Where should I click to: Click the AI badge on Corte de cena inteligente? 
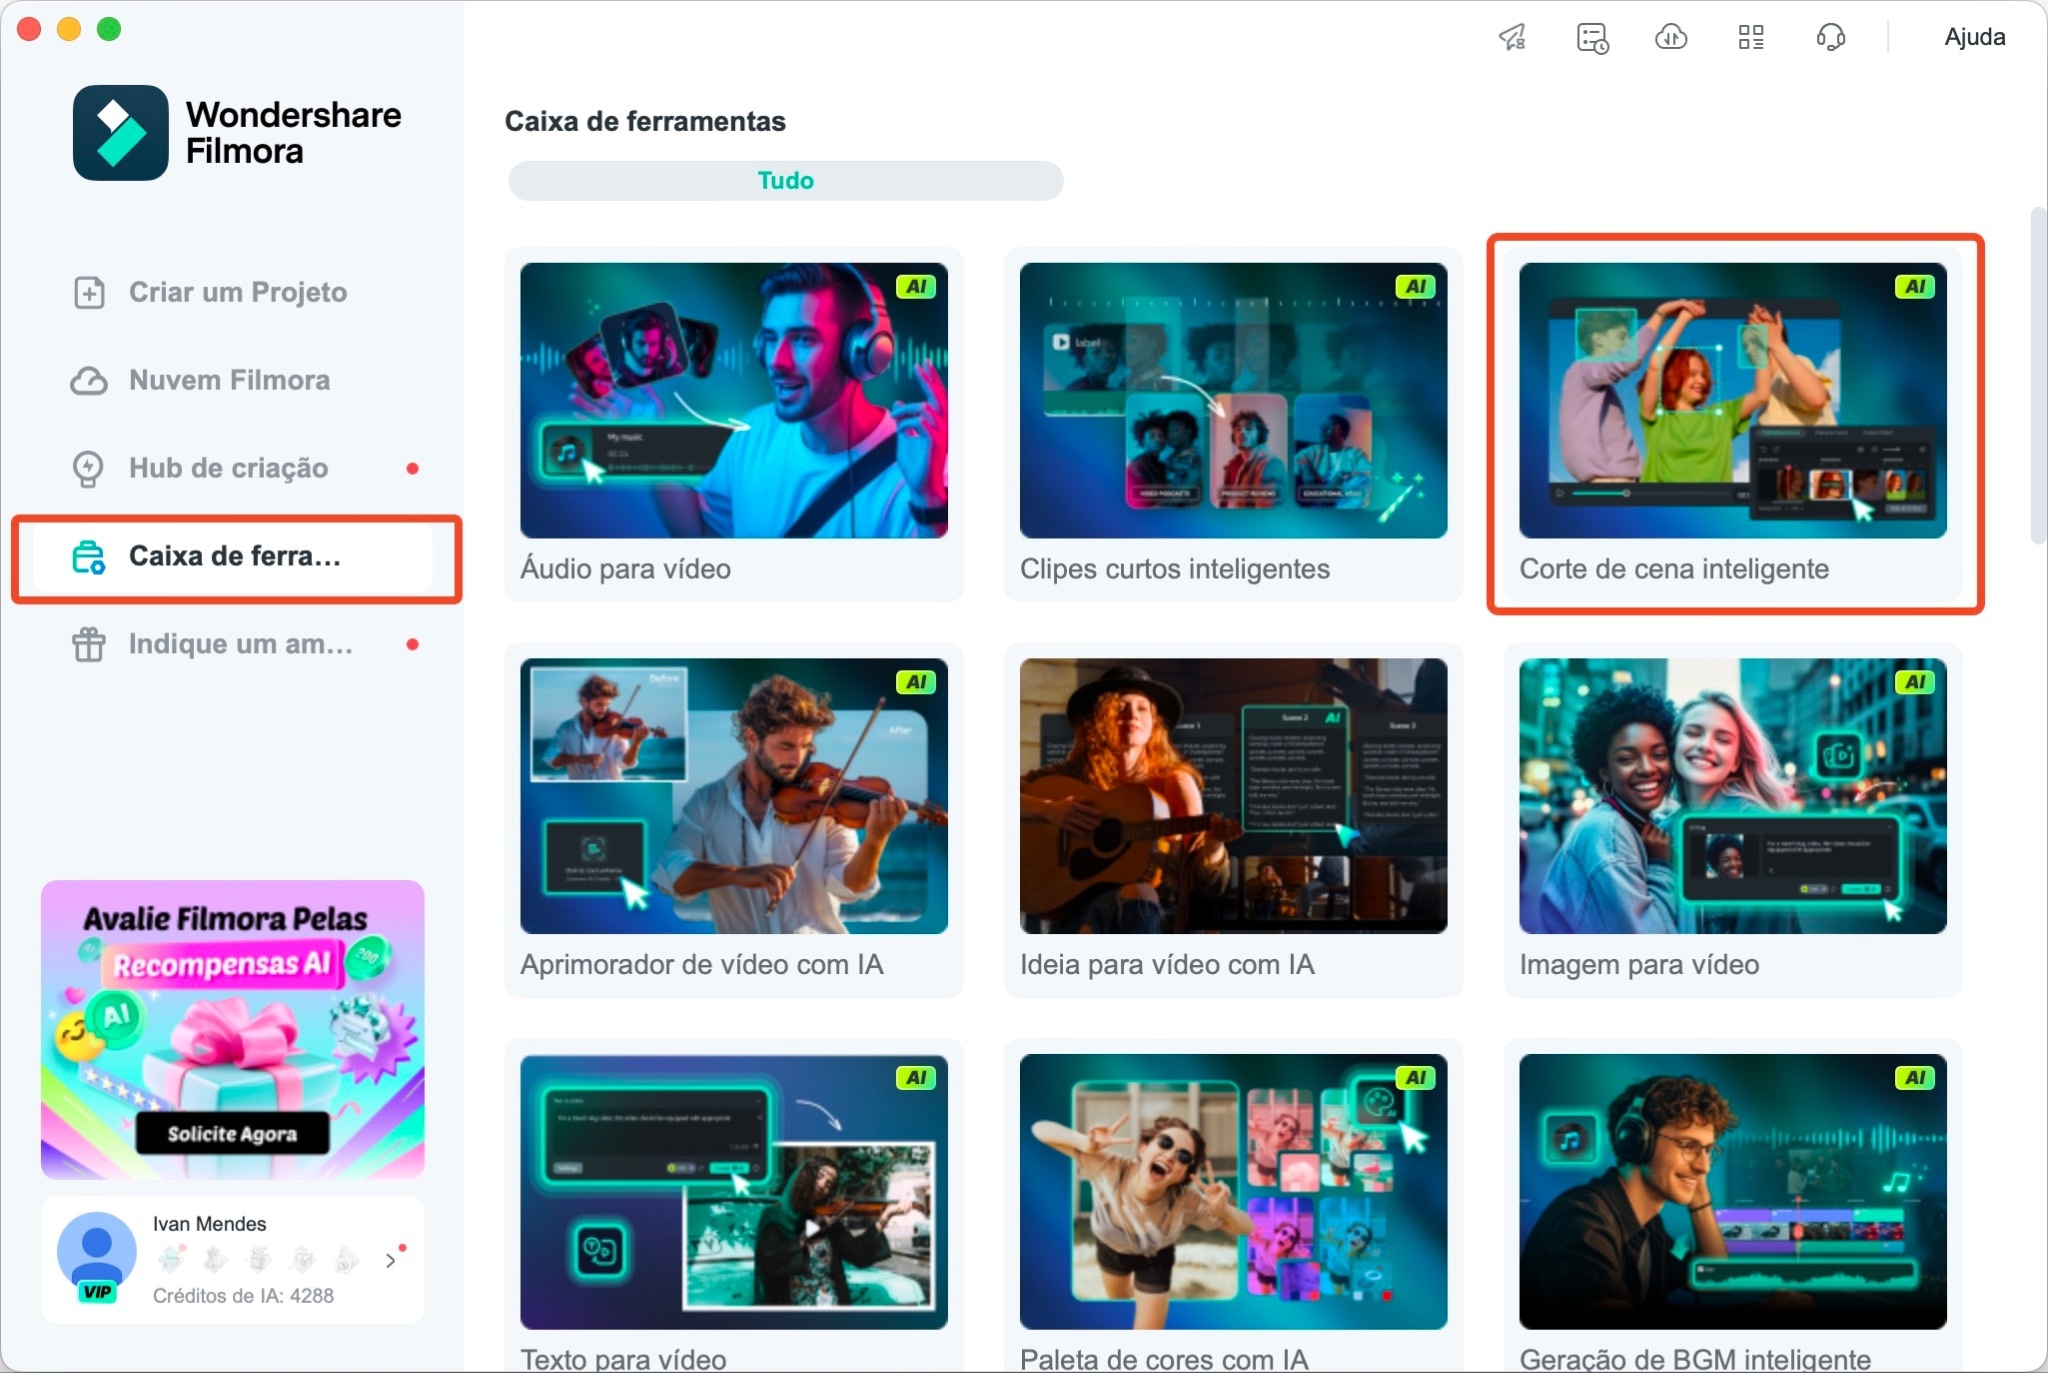tap(1914, 287)
